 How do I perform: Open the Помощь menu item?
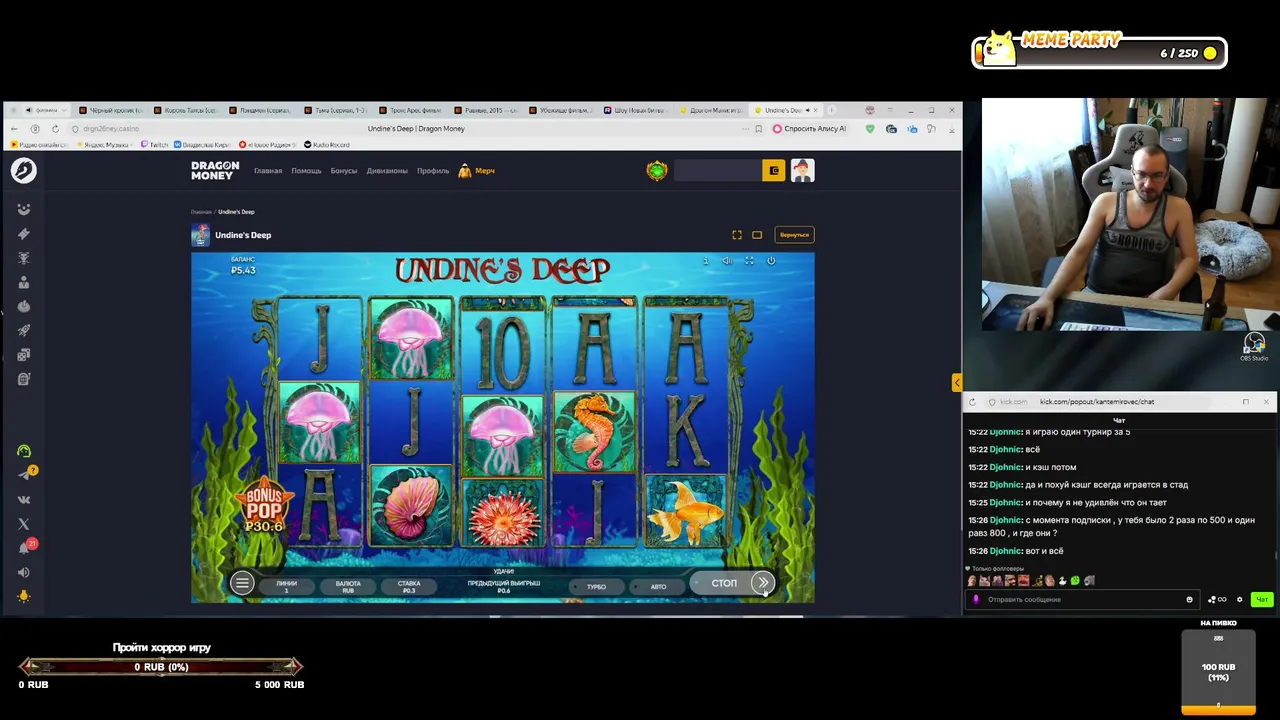(306, 171)
